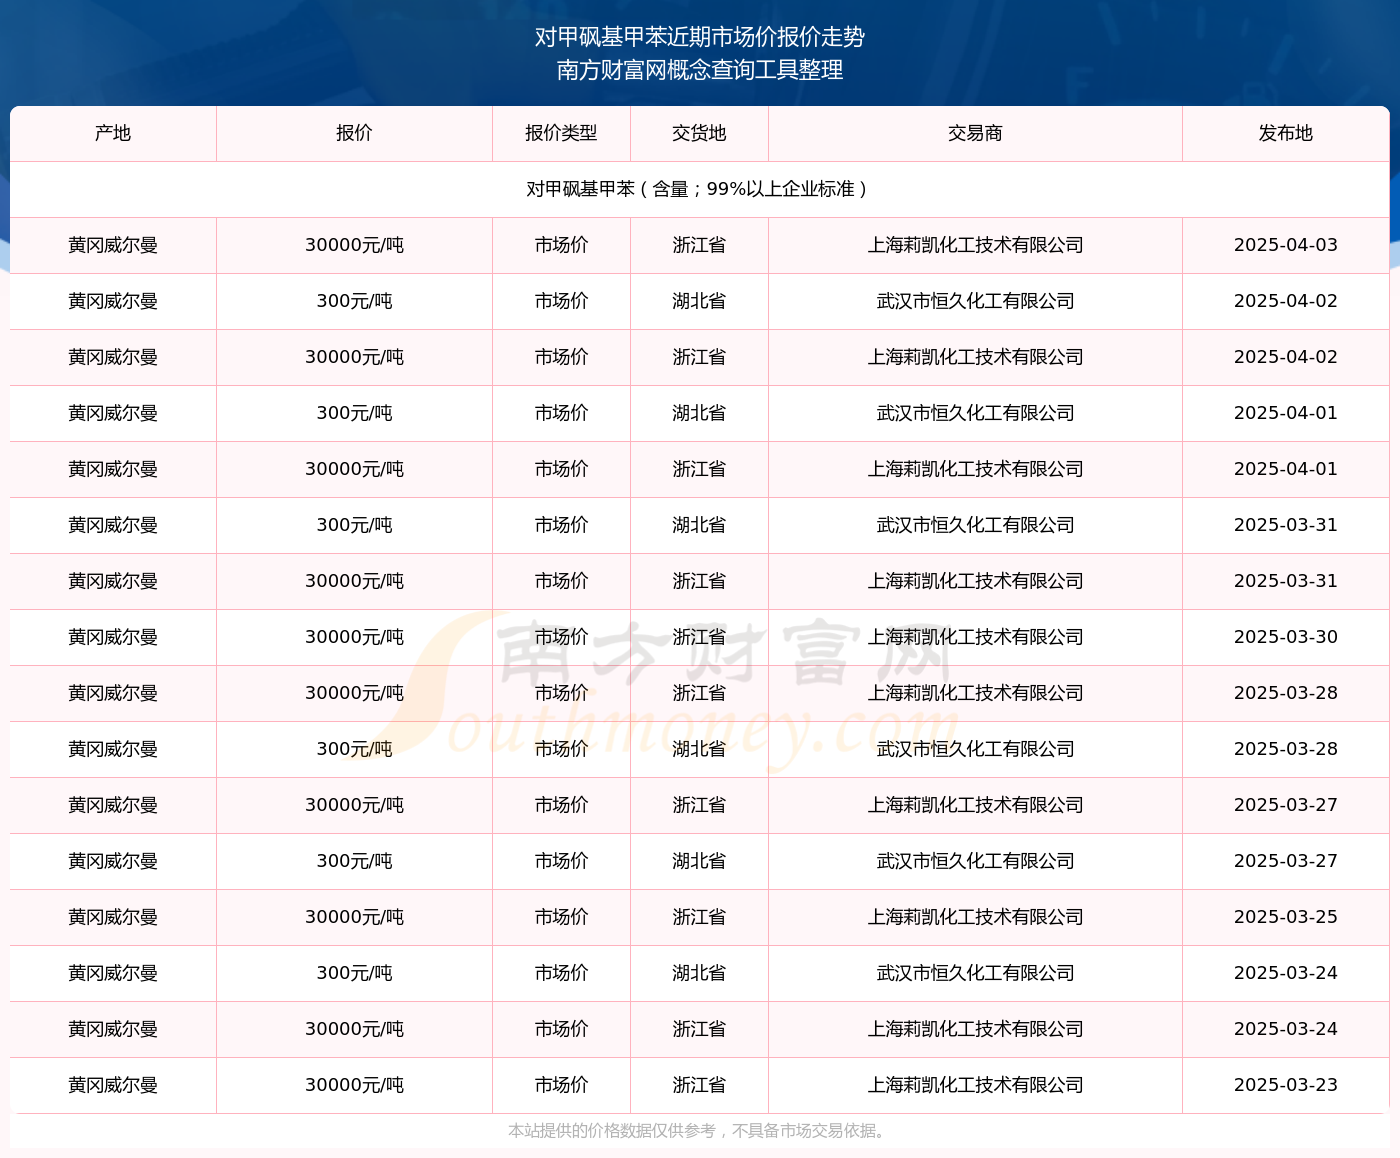Viewport: 1400px width, 1158px height.
Task: Click 上海莉凯化工技术有限公司 in the 2025-03-30 row
Action: [x=975, y=637]
